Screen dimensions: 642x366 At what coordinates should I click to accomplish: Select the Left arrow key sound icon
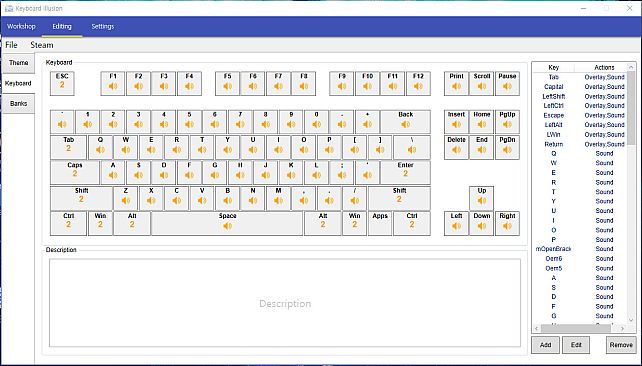(457, 226)
